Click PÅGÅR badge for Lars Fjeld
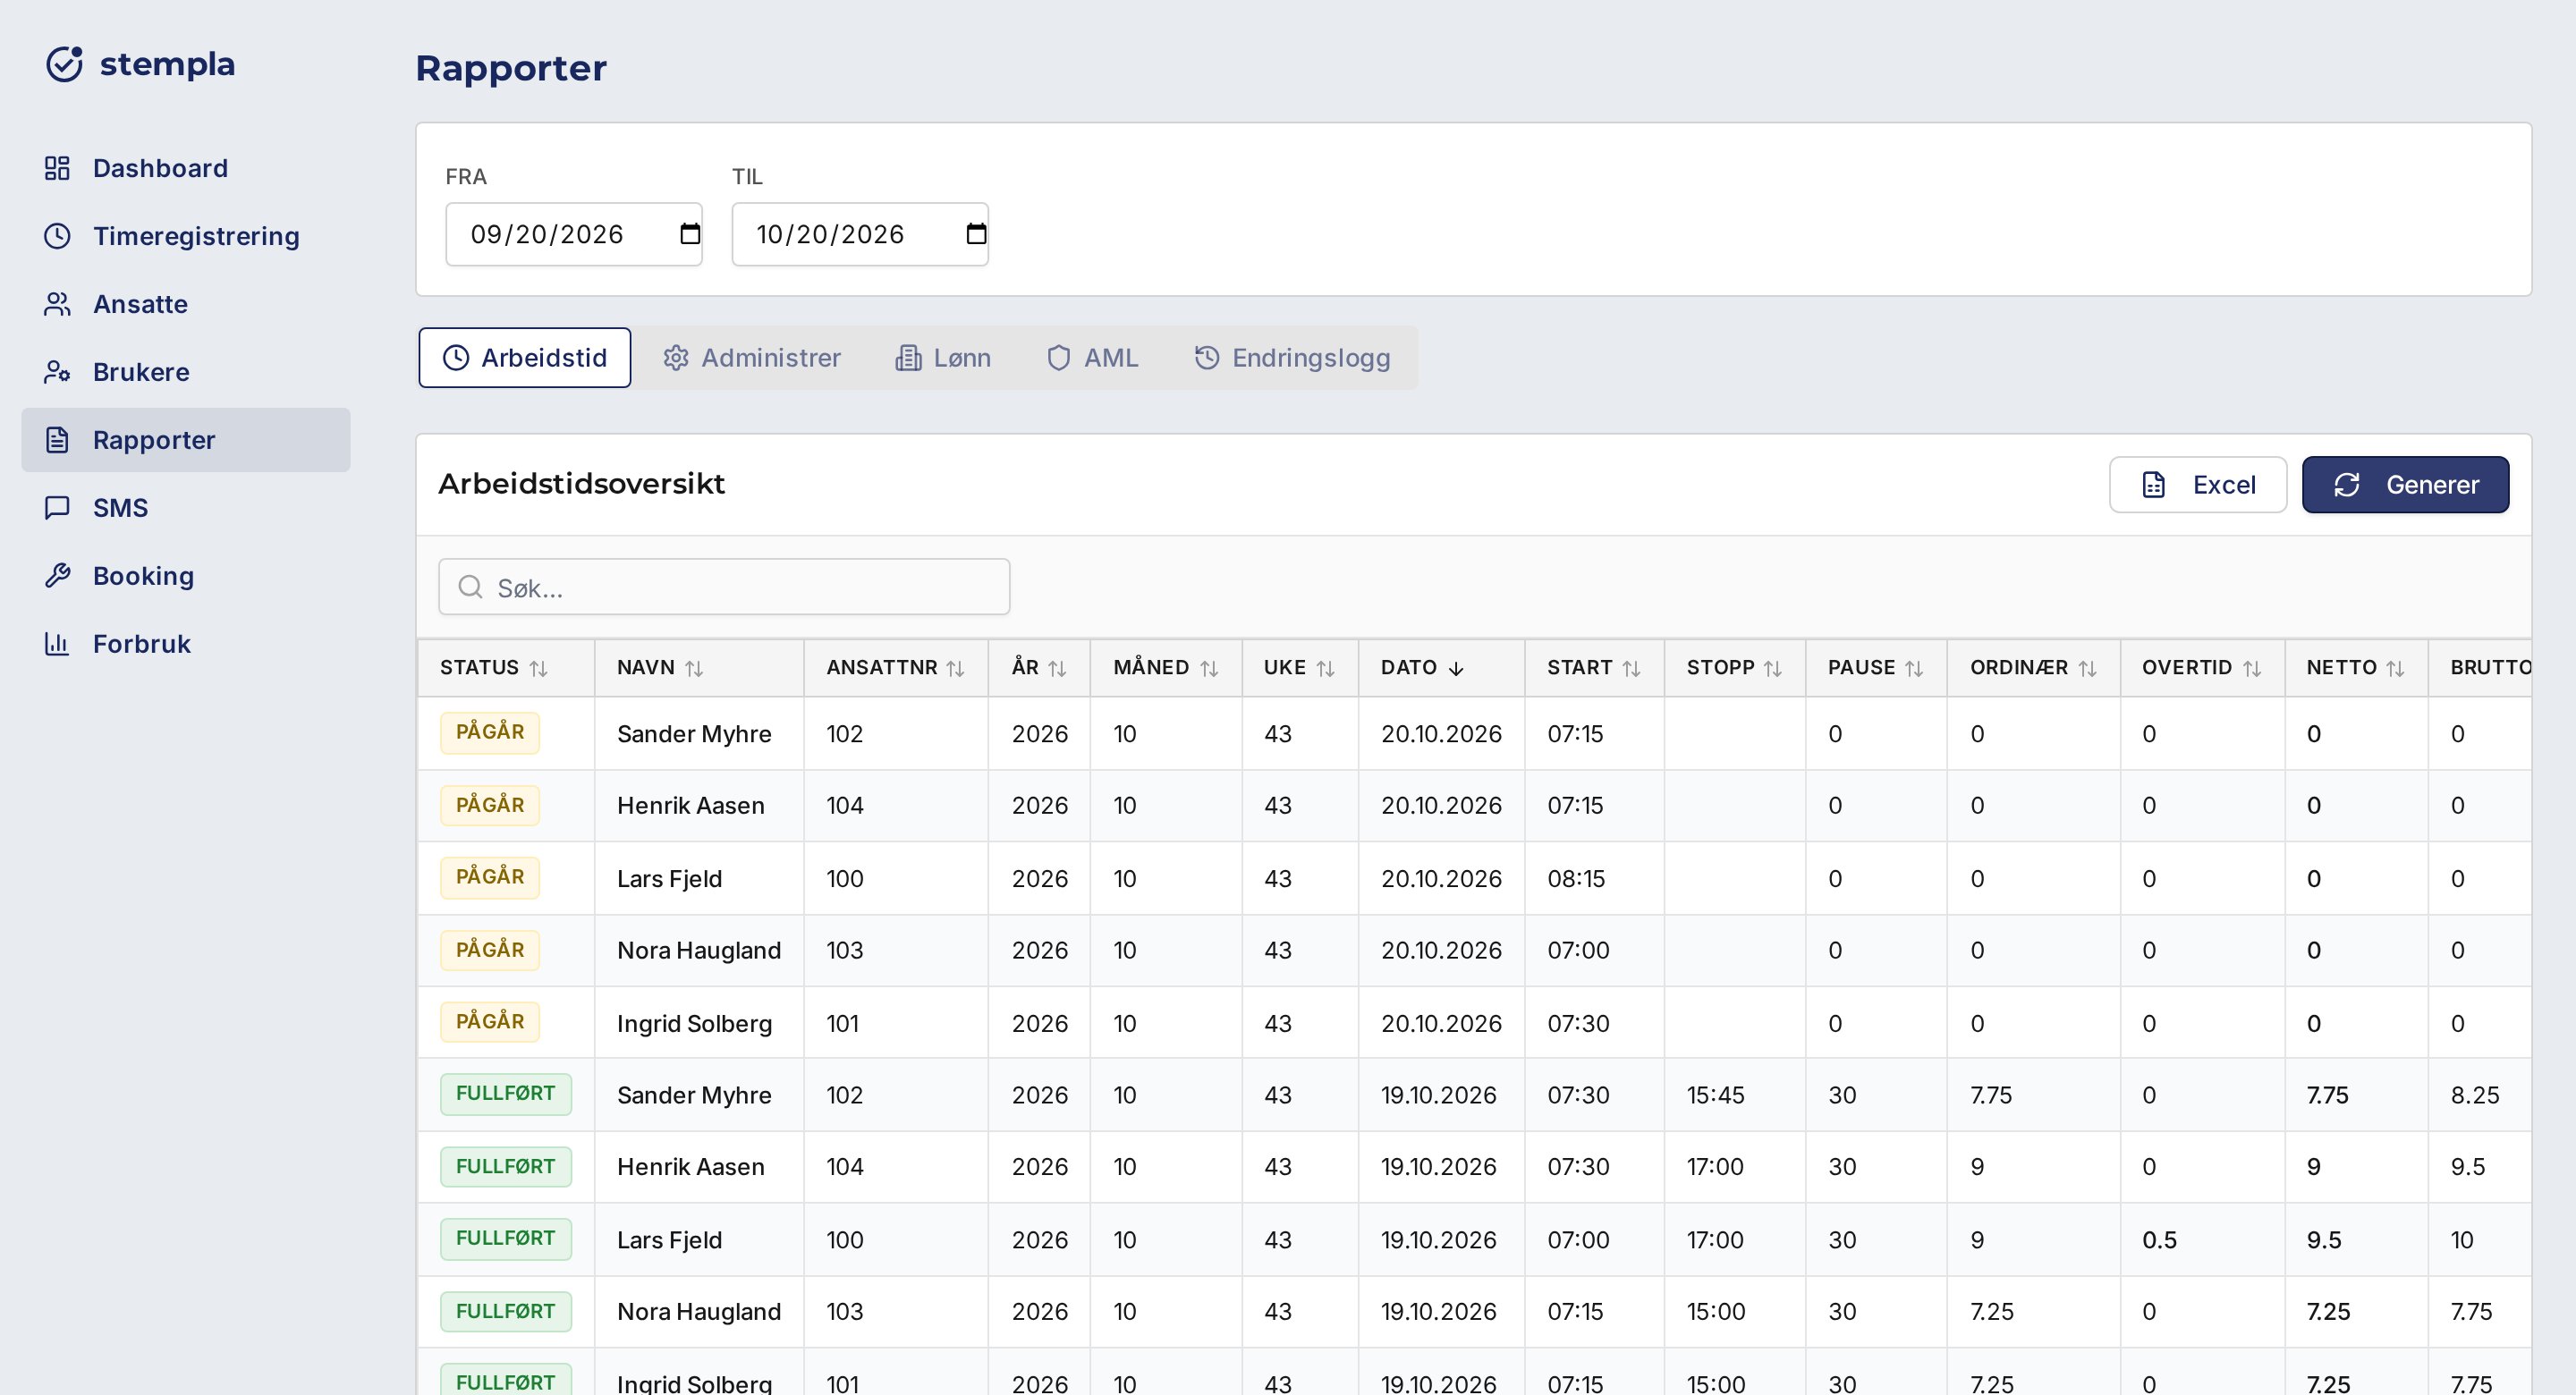The image size is (2576, 1395). point(490,877)
